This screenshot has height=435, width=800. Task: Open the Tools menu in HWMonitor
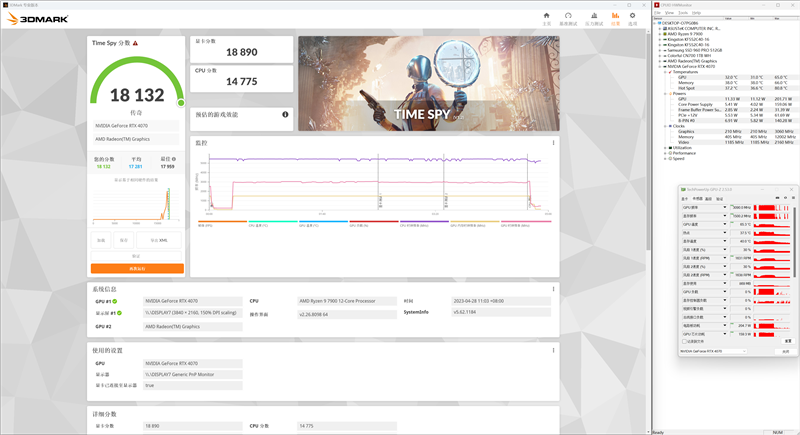click(683, 13)
